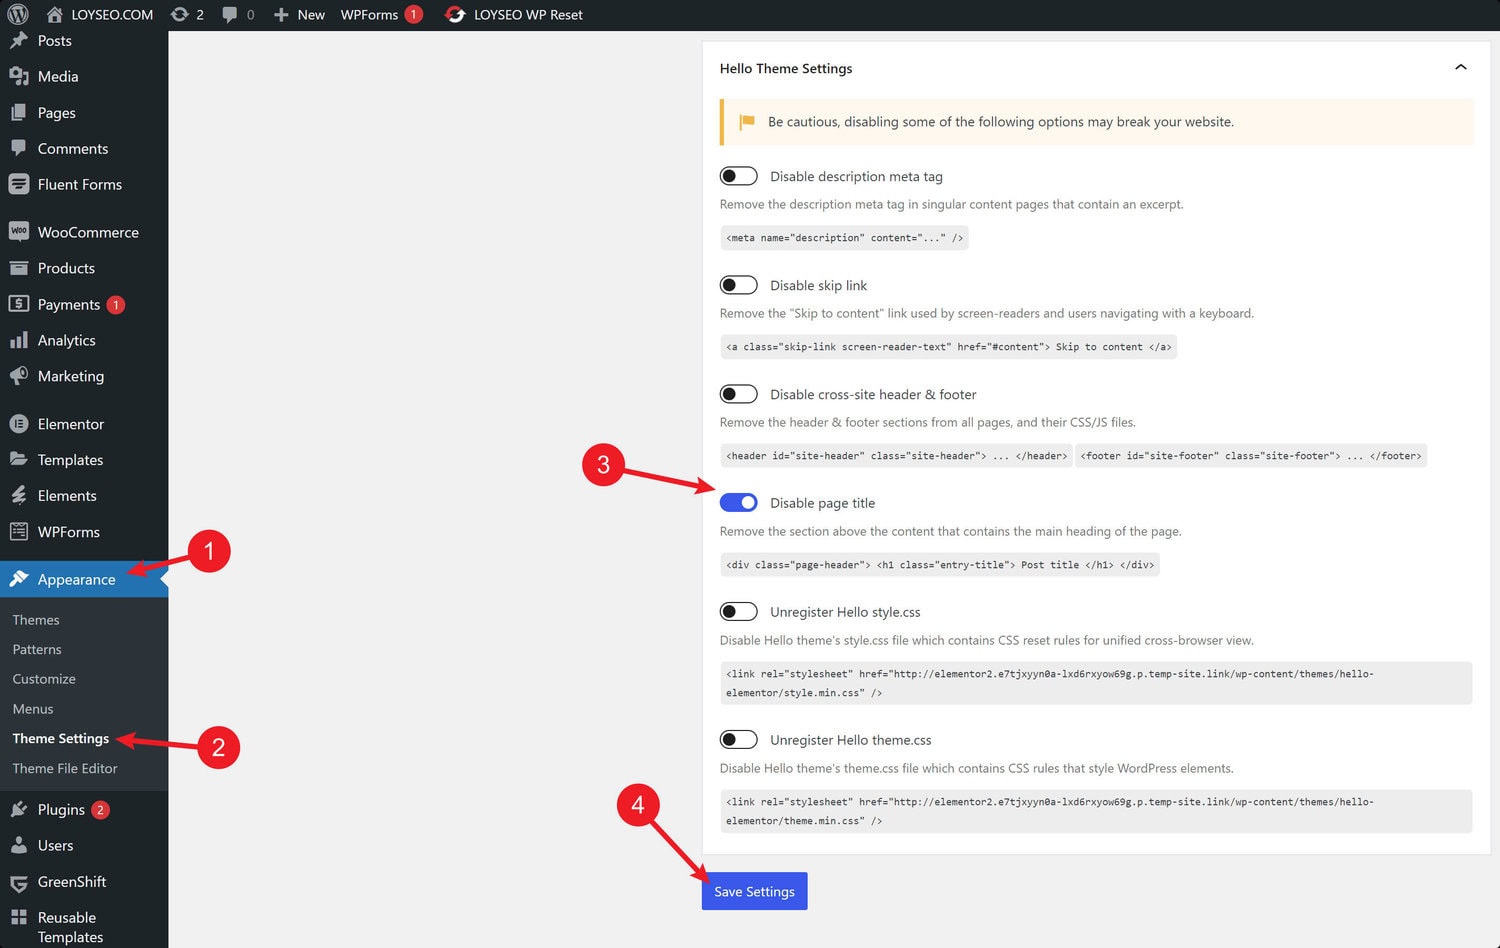Click the WooCommerce logo icon
This screenshot has width=1500, height=948.
click(x=19, y=232)
